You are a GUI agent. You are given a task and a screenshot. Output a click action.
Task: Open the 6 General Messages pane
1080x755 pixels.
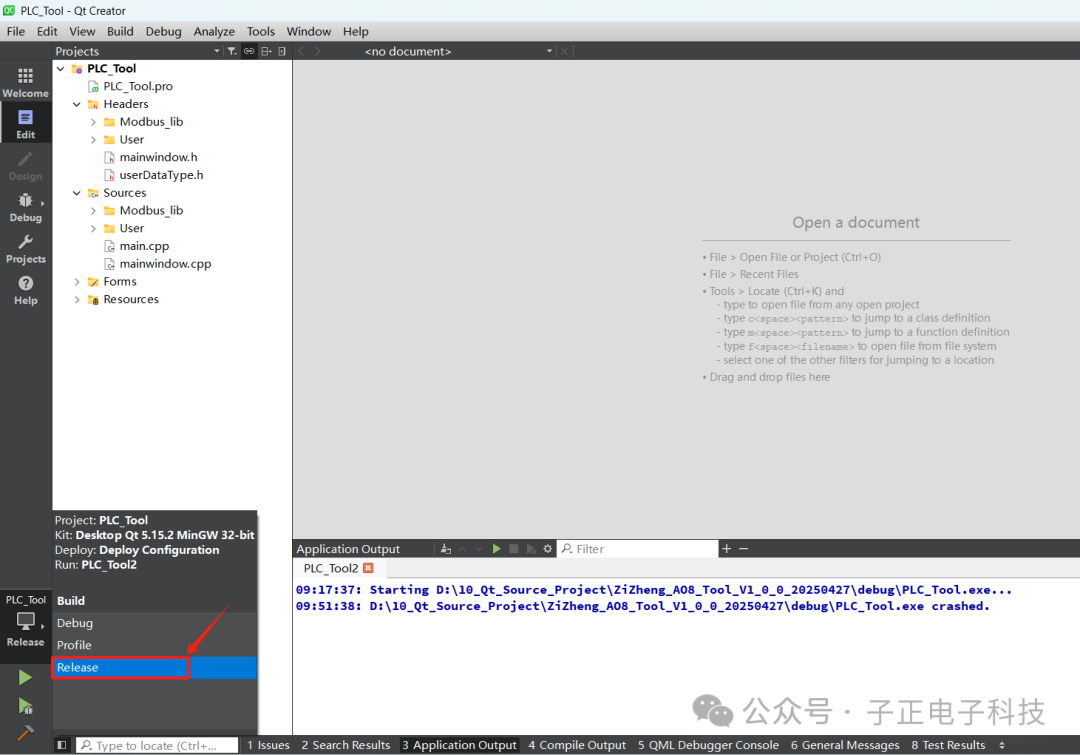click(x=845, y=745)
